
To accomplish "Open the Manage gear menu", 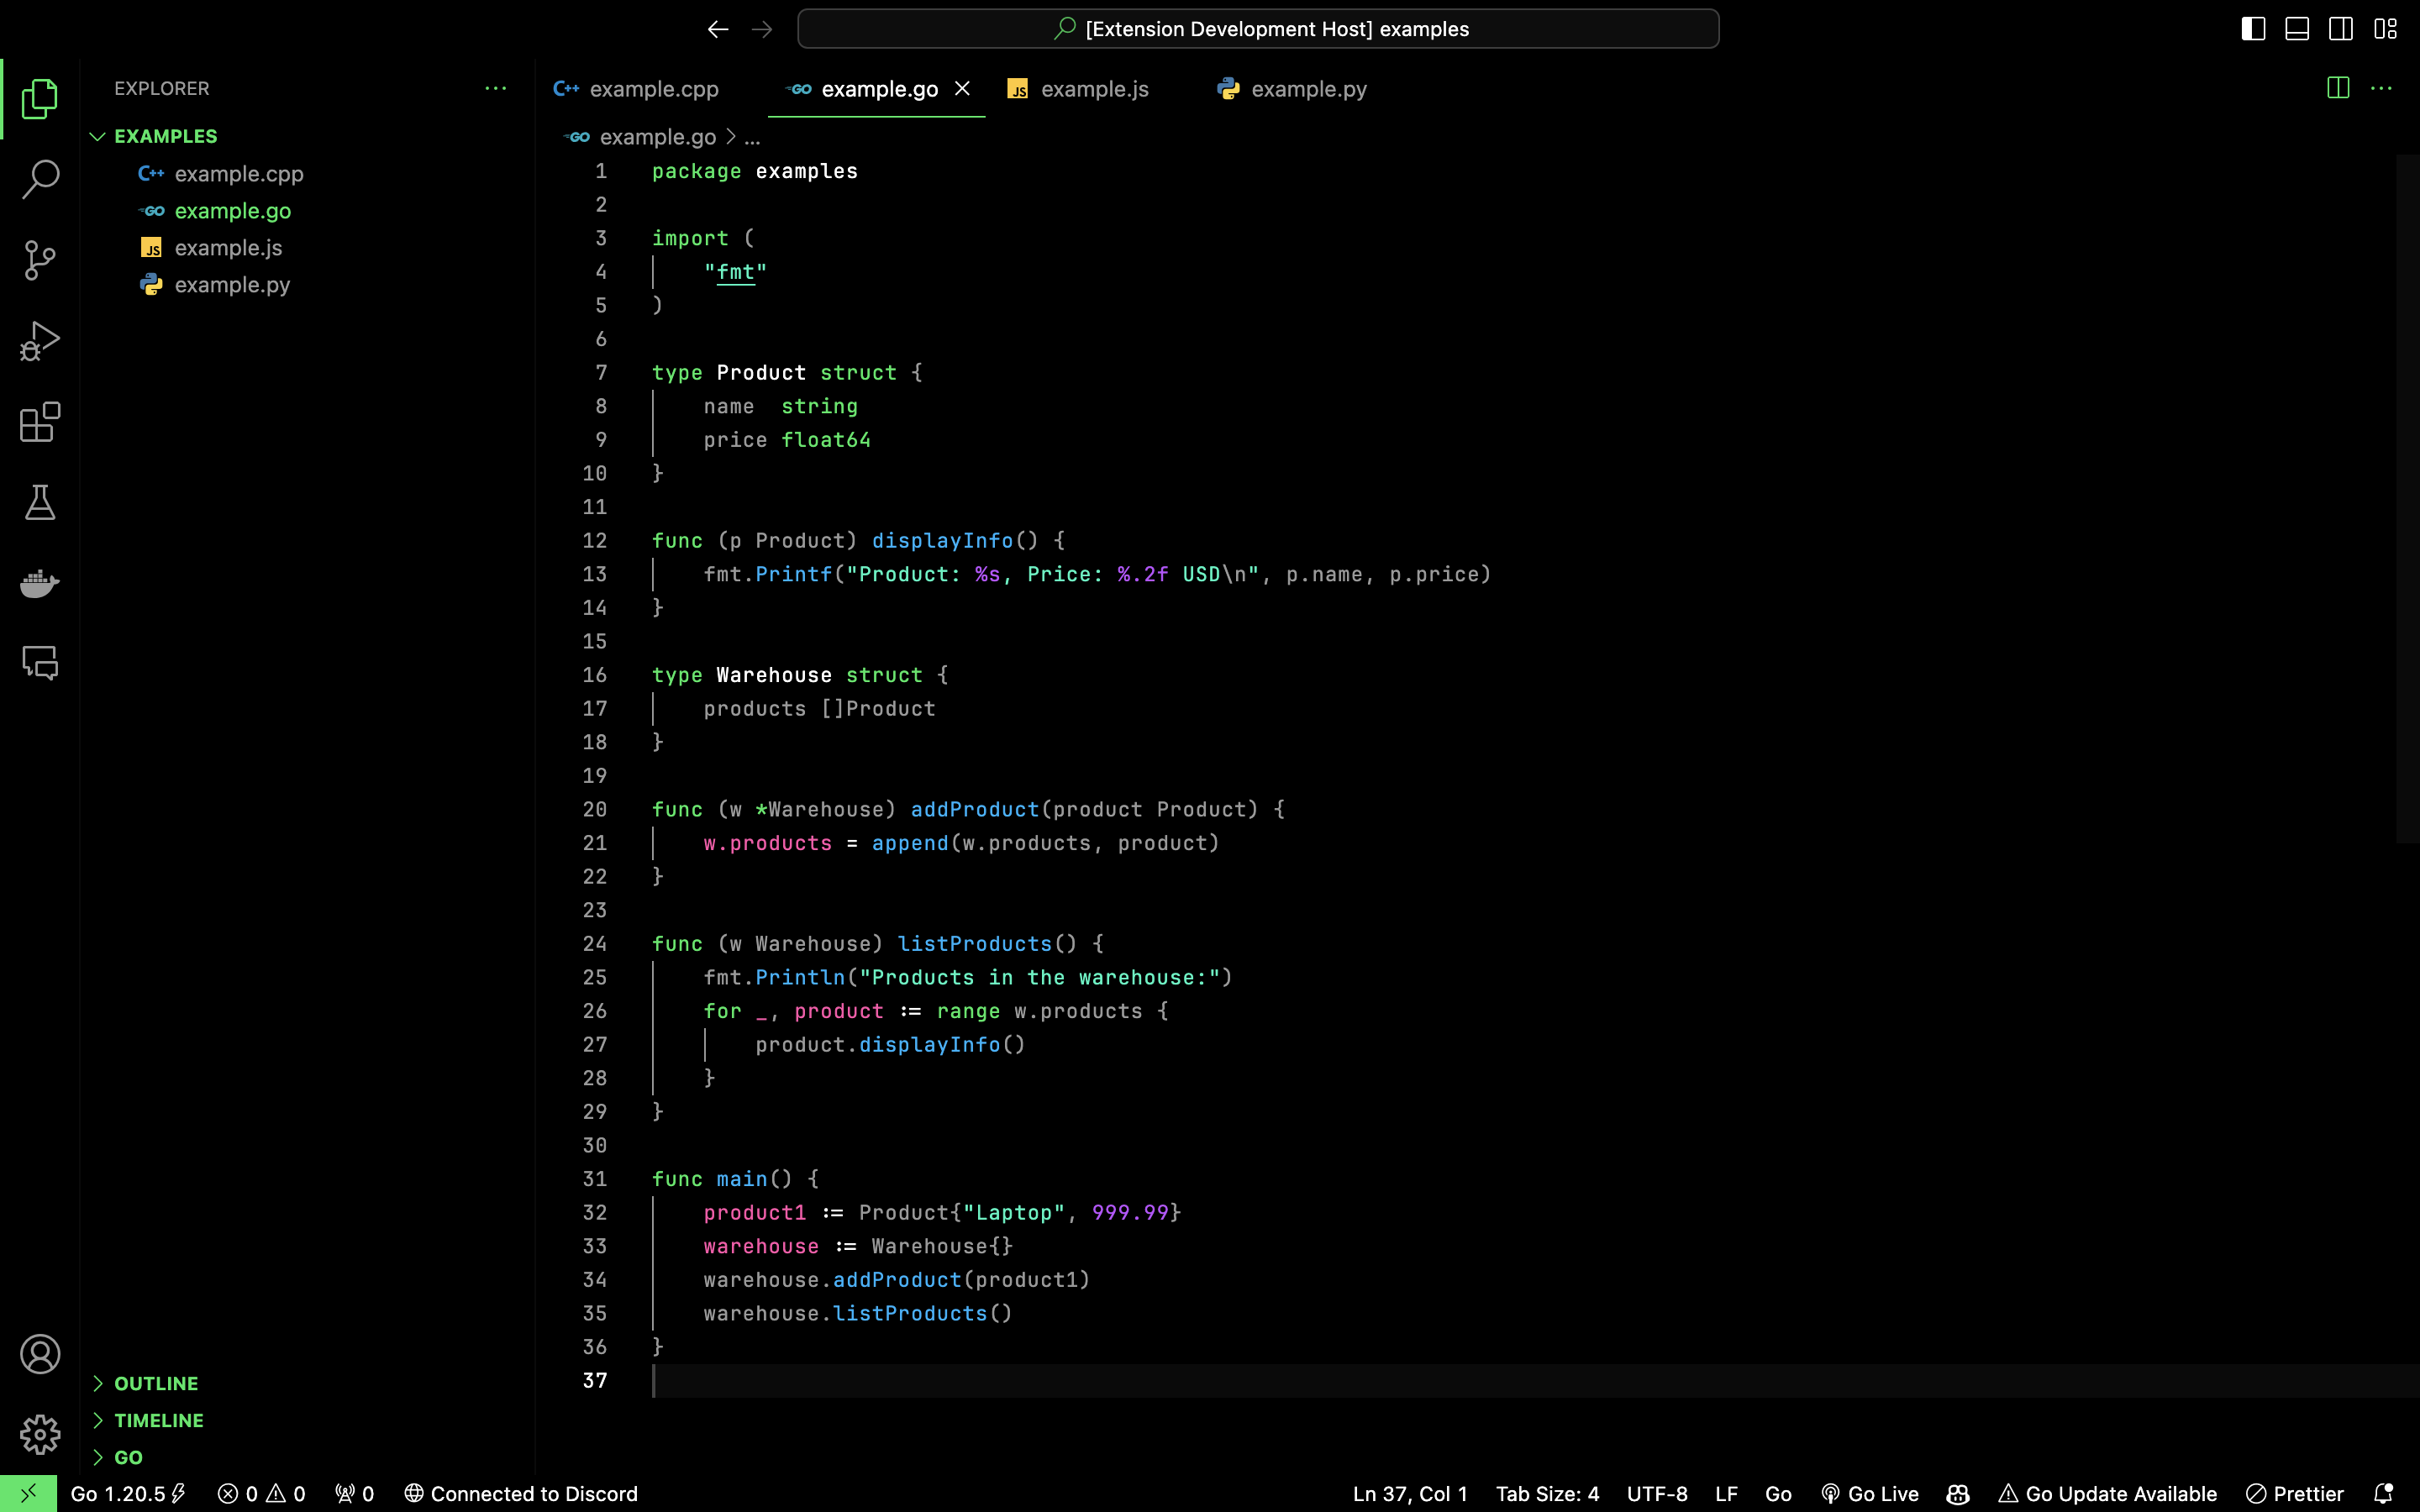I will 40,1435.
